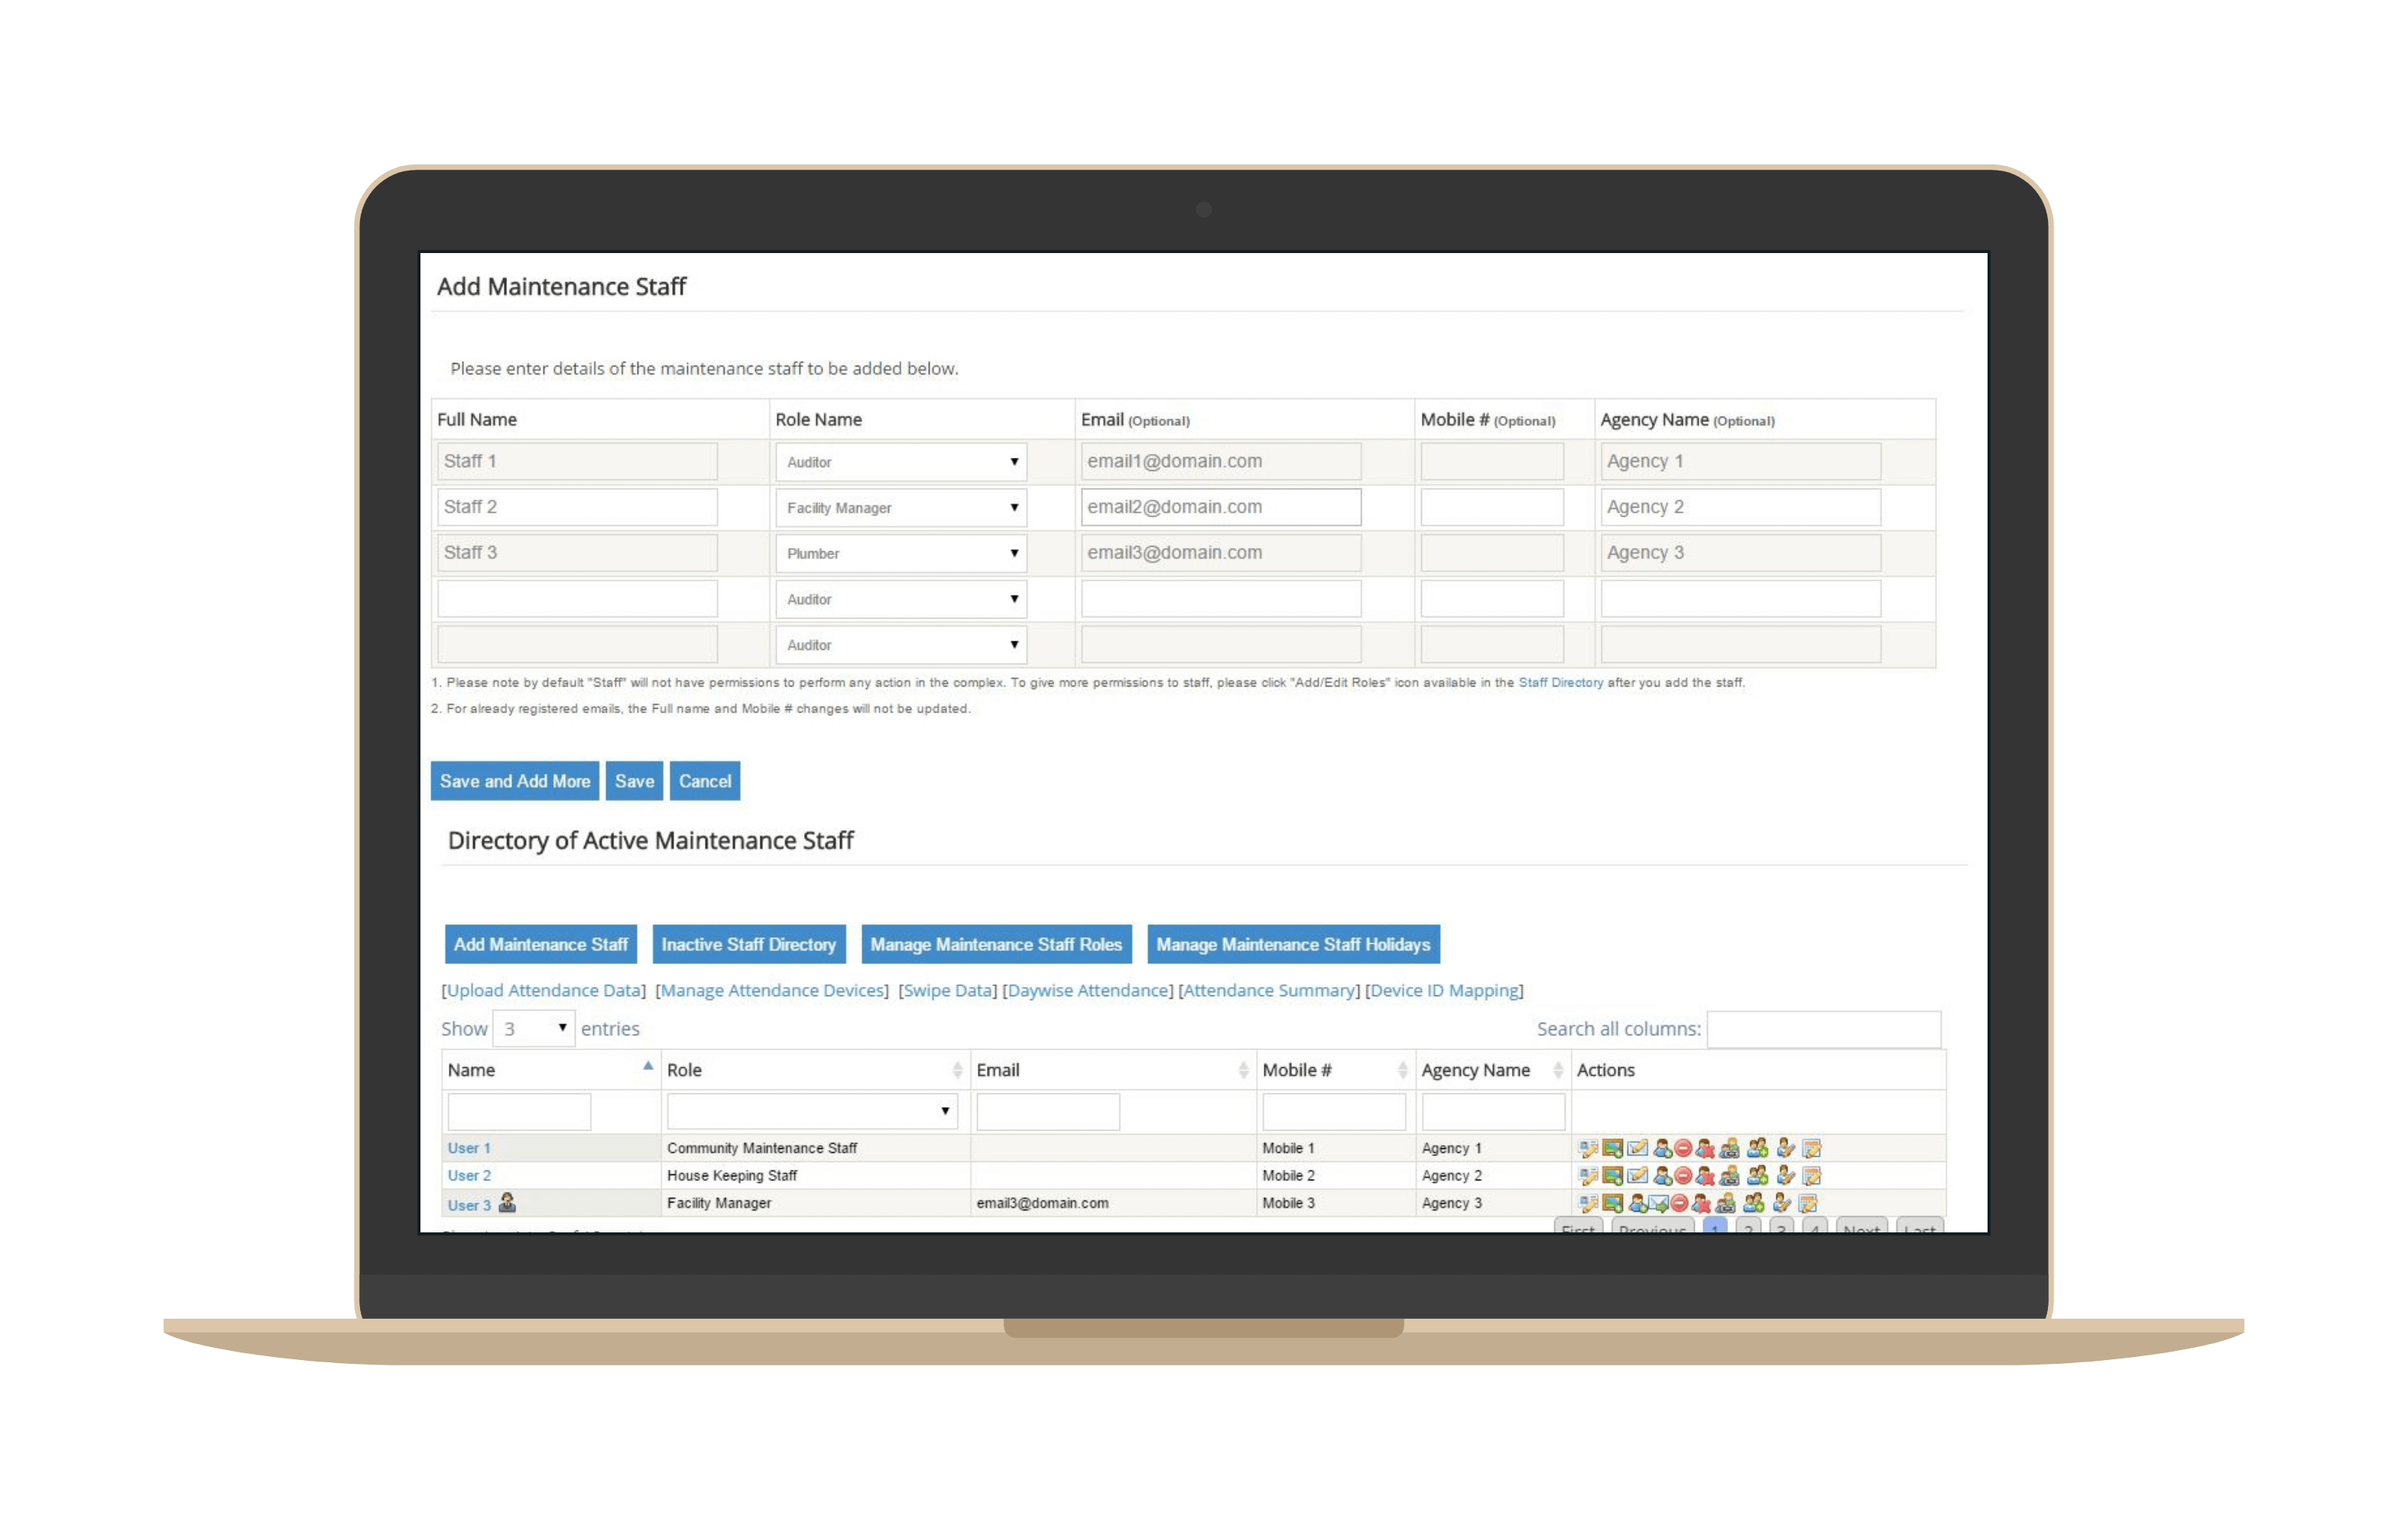The height and width of the screenshot is (1529, 2408).
Task: Open Upload Attendance Data link
Action: point(544,990)
